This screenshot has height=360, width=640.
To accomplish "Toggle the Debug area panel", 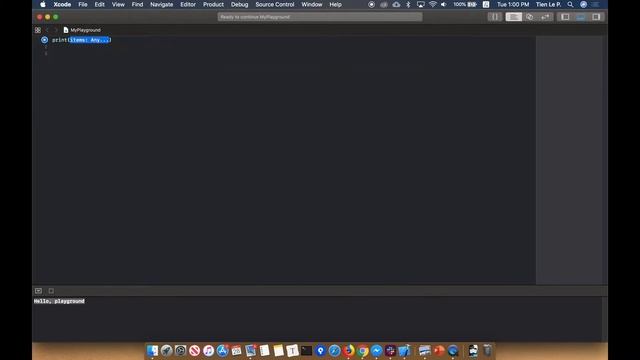I will click(x=580, y=17).
